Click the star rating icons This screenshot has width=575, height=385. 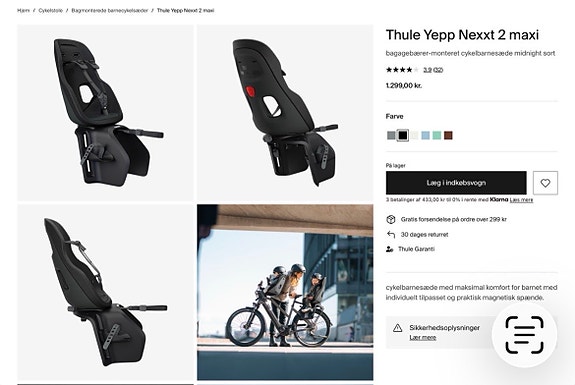coord(402,70)
